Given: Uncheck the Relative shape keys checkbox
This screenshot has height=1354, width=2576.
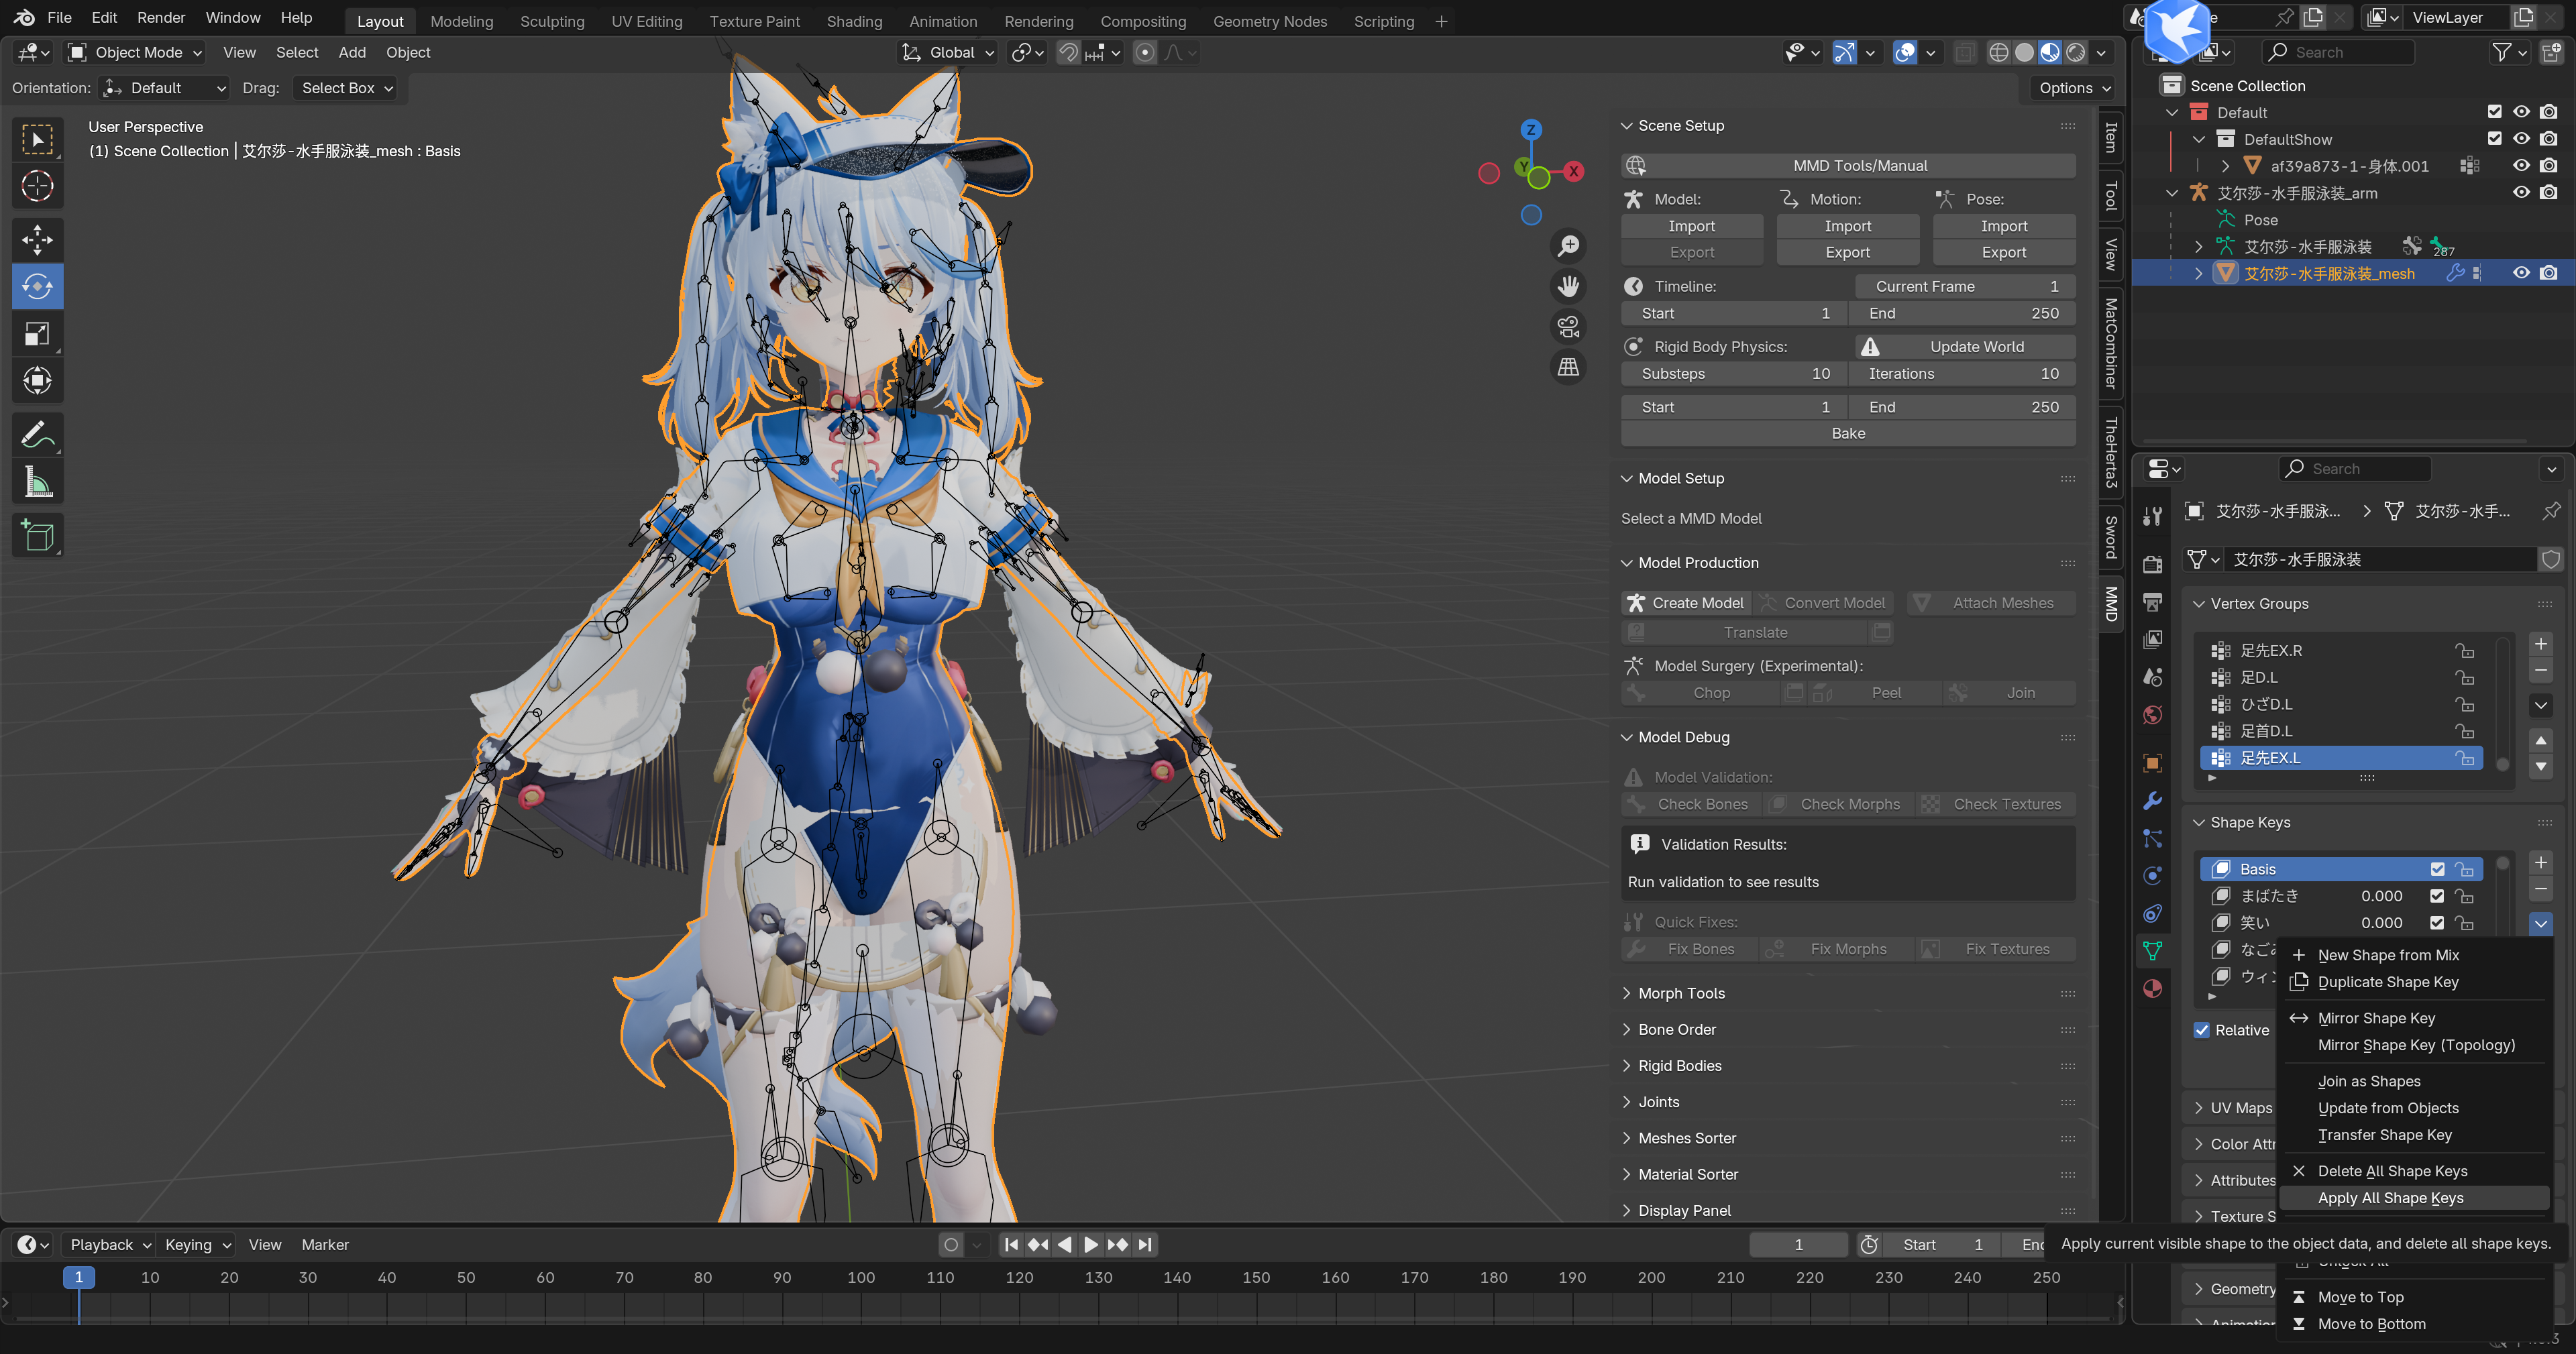Looking at the screenshot, I should coord(2202,1030).
